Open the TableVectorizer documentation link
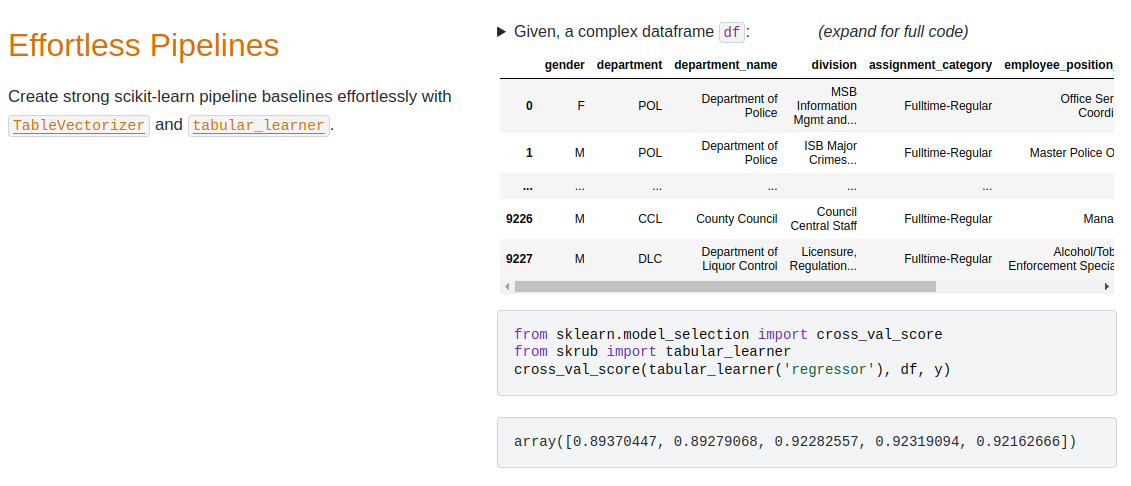 point(79,126)
